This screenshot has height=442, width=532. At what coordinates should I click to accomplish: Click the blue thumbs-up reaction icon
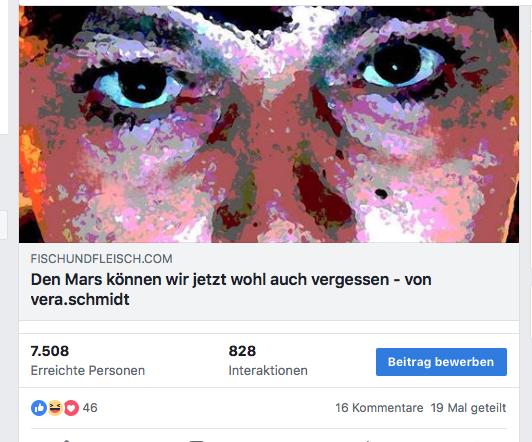point(39,408)
